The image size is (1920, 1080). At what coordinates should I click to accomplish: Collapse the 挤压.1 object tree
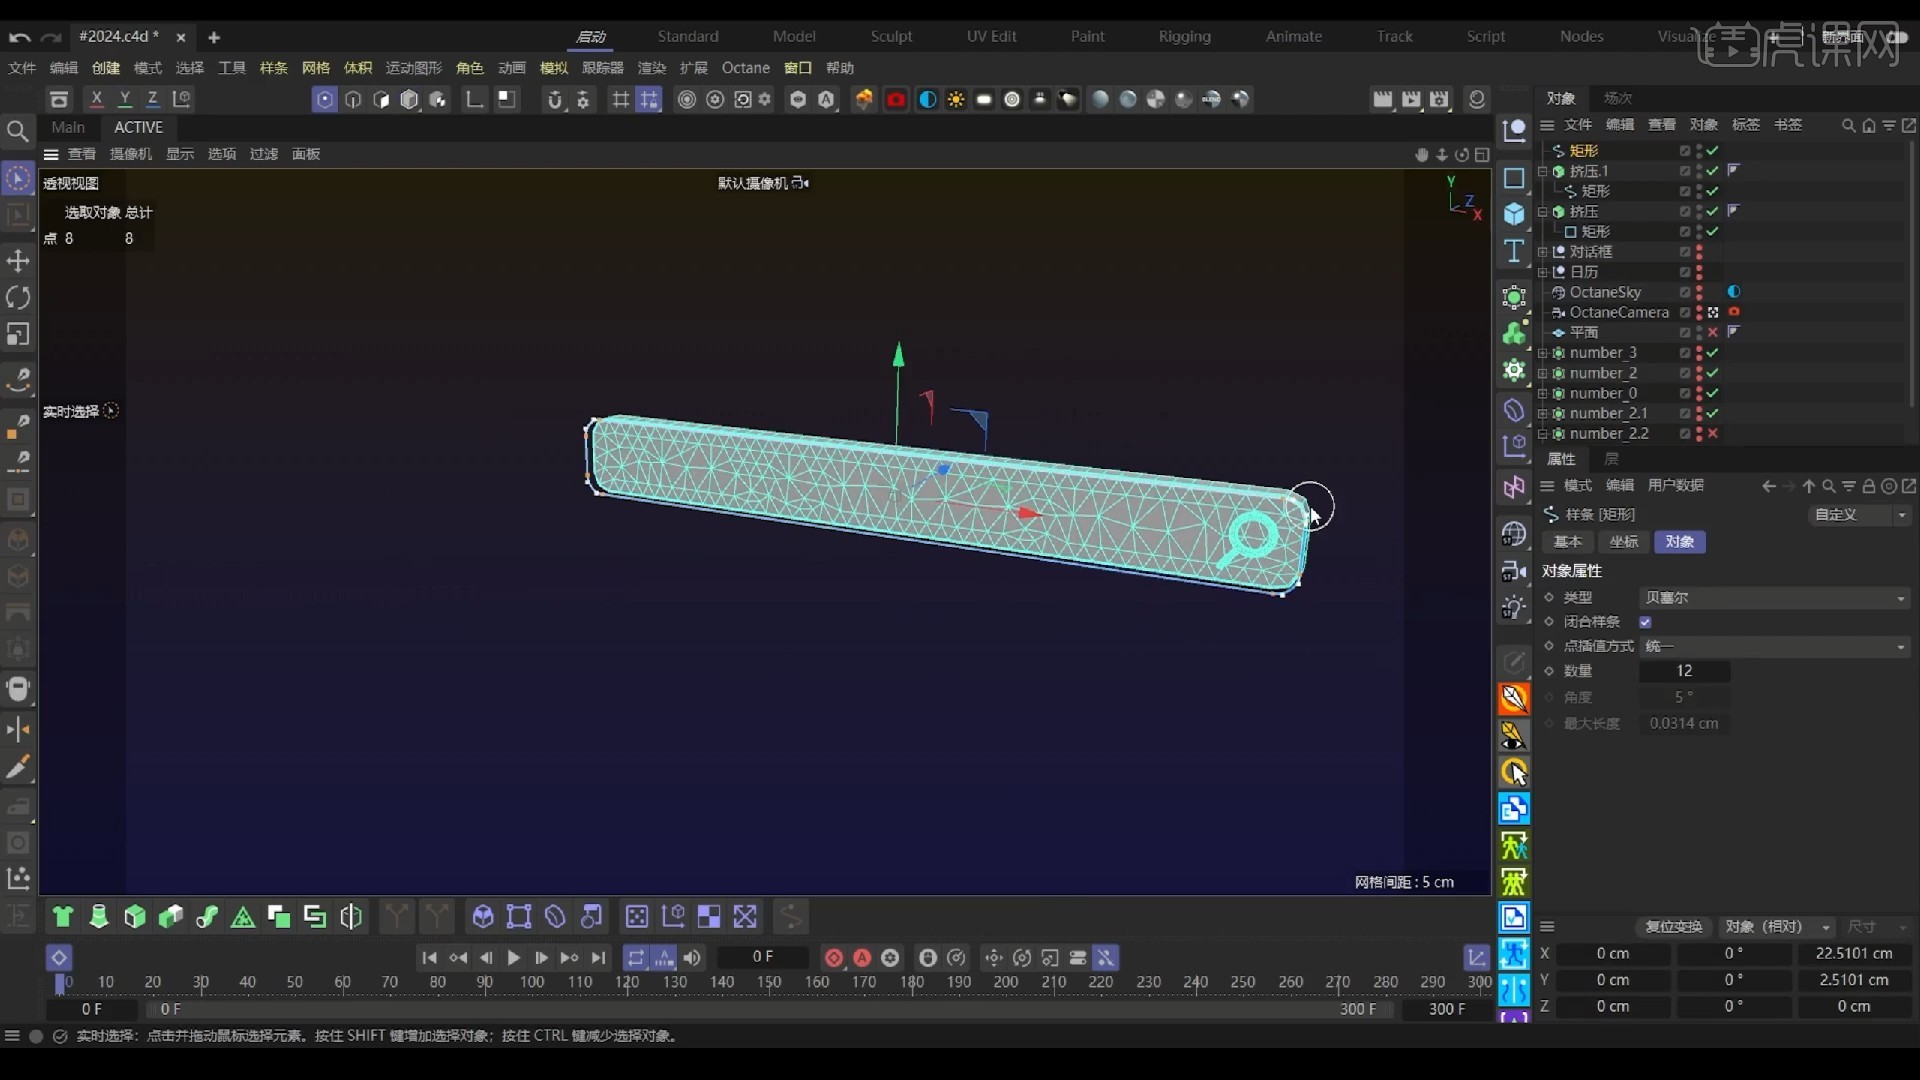1543,172
